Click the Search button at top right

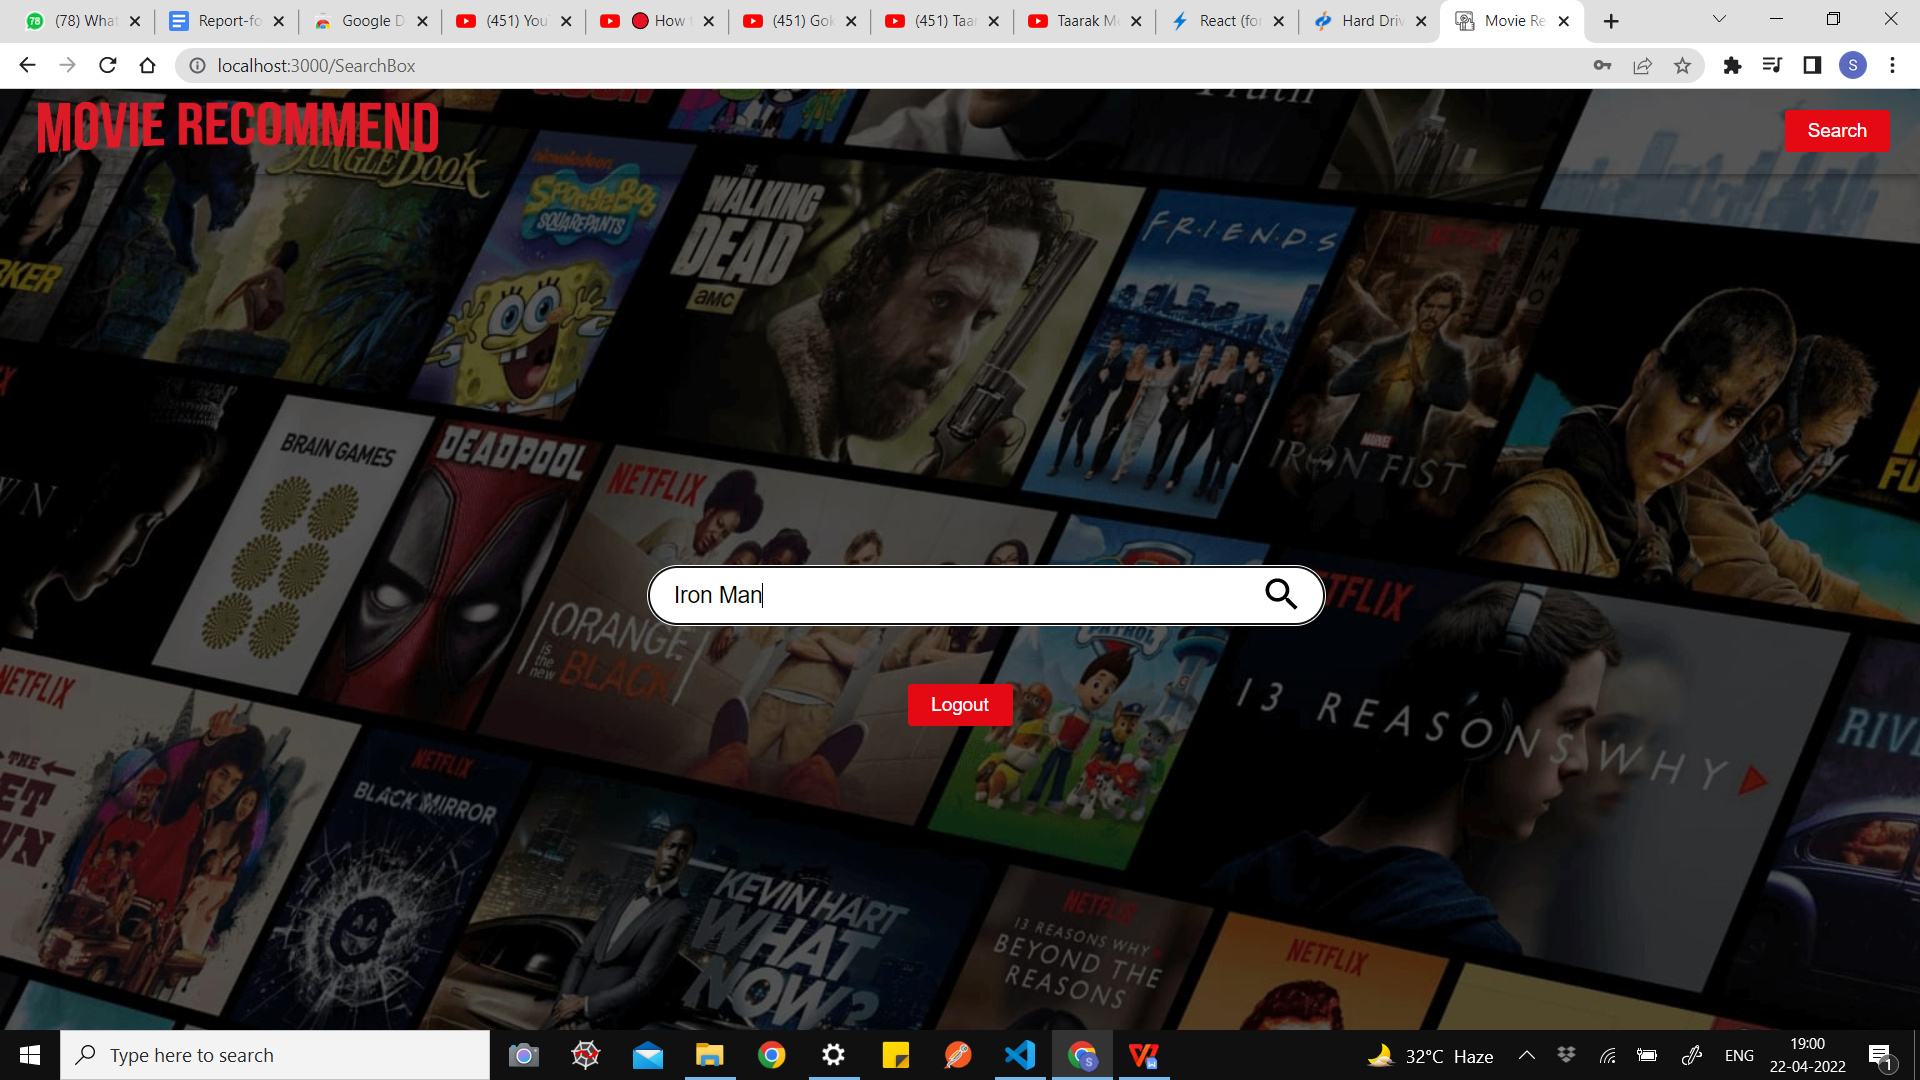(1837, 130)
